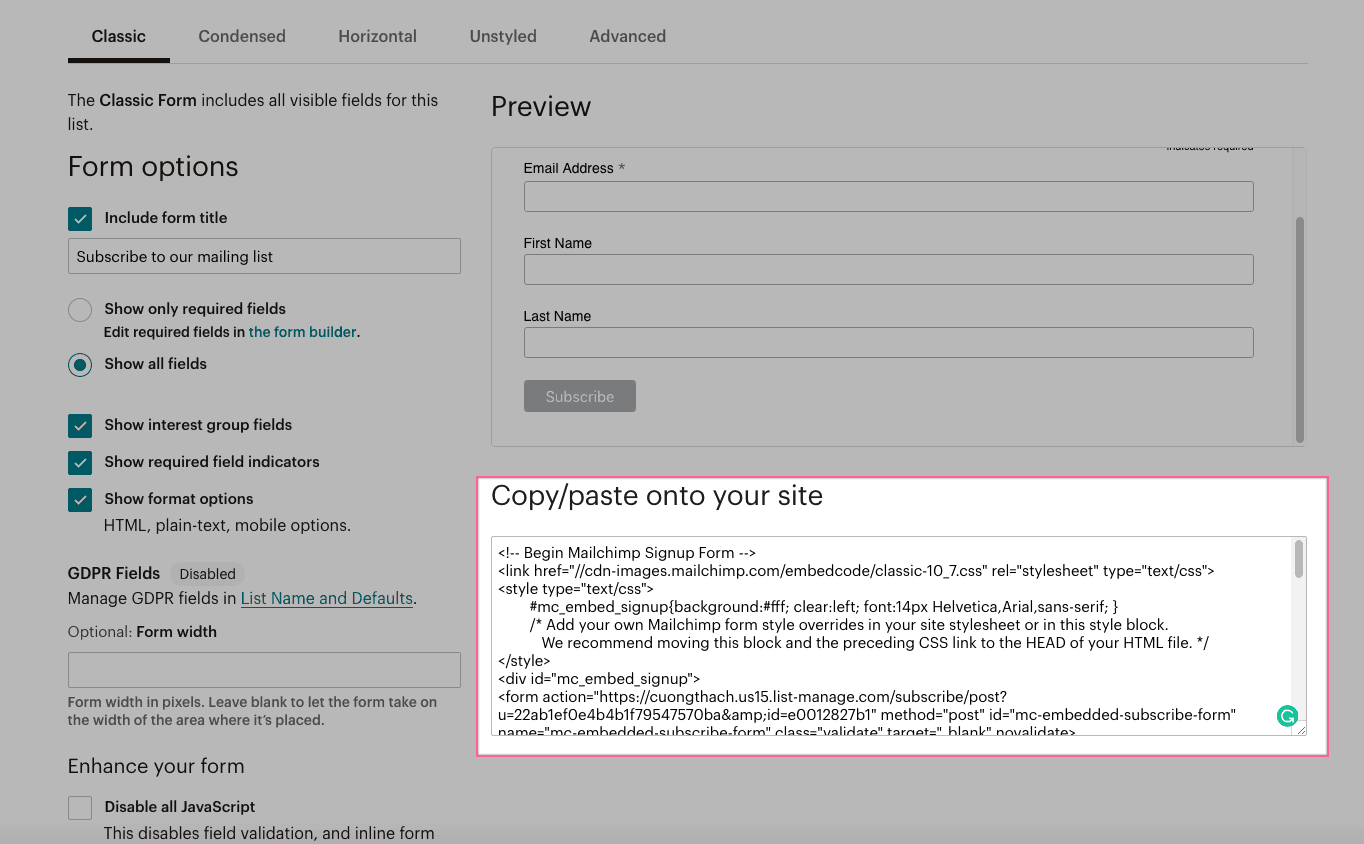This screenshot has width=1364, height=844.
Task: Select the Unstyled tab
Action: click(503, 36)
